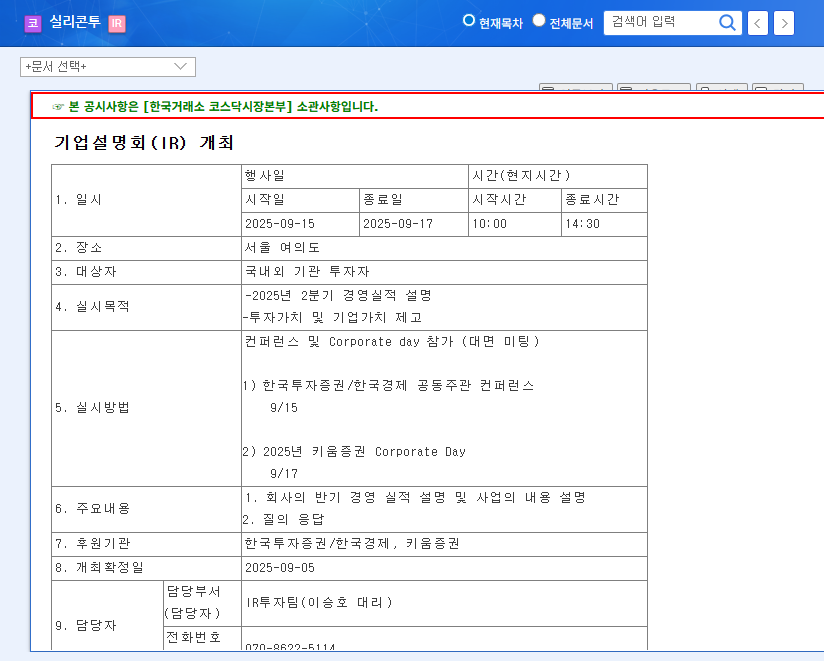This screenshot has width=824, height=661.
Task: Click the 2025년 키움증권 Corporate Day line
Action: tap(354, 452)
